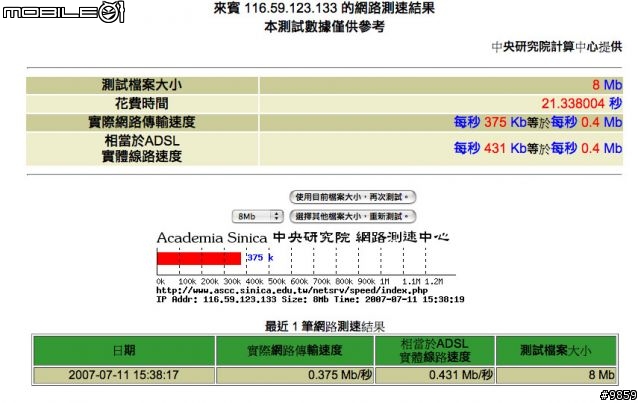The height and width of the screenshot is (403, 640).
Task: Click choose other file size and retest button
Action: point(352,216)
